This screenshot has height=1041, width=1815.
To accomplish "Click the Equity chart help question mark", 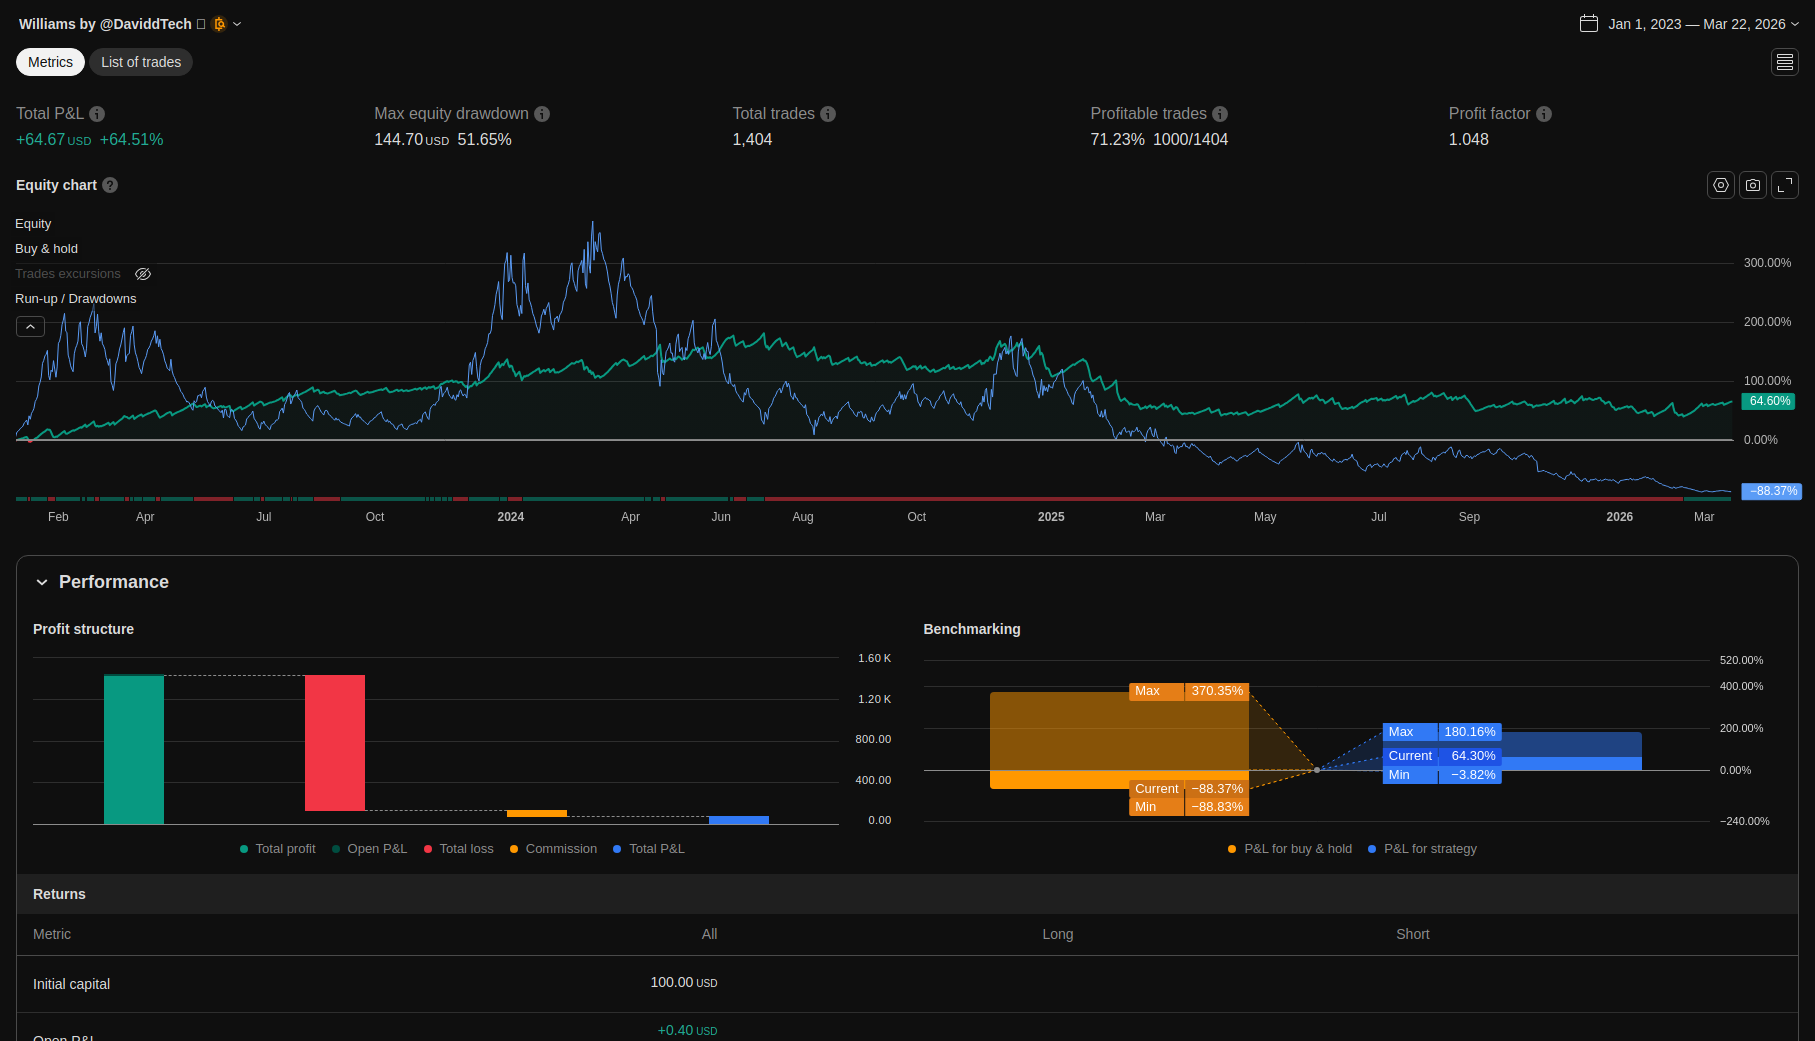I will coord(110,185).
